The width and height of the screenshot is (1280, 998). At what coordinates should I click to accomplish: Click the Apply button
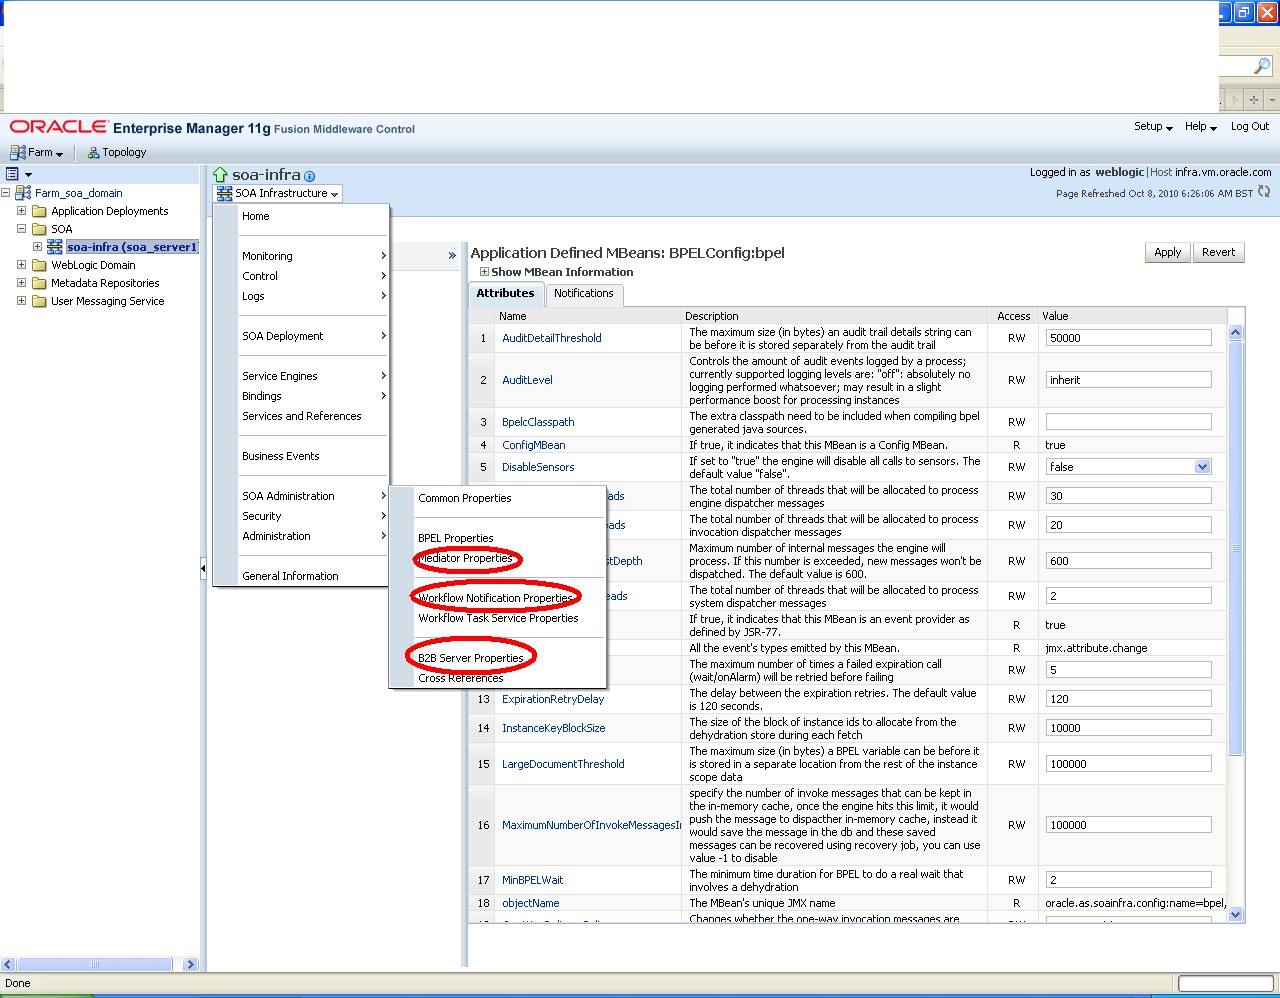click(1167, 252)
